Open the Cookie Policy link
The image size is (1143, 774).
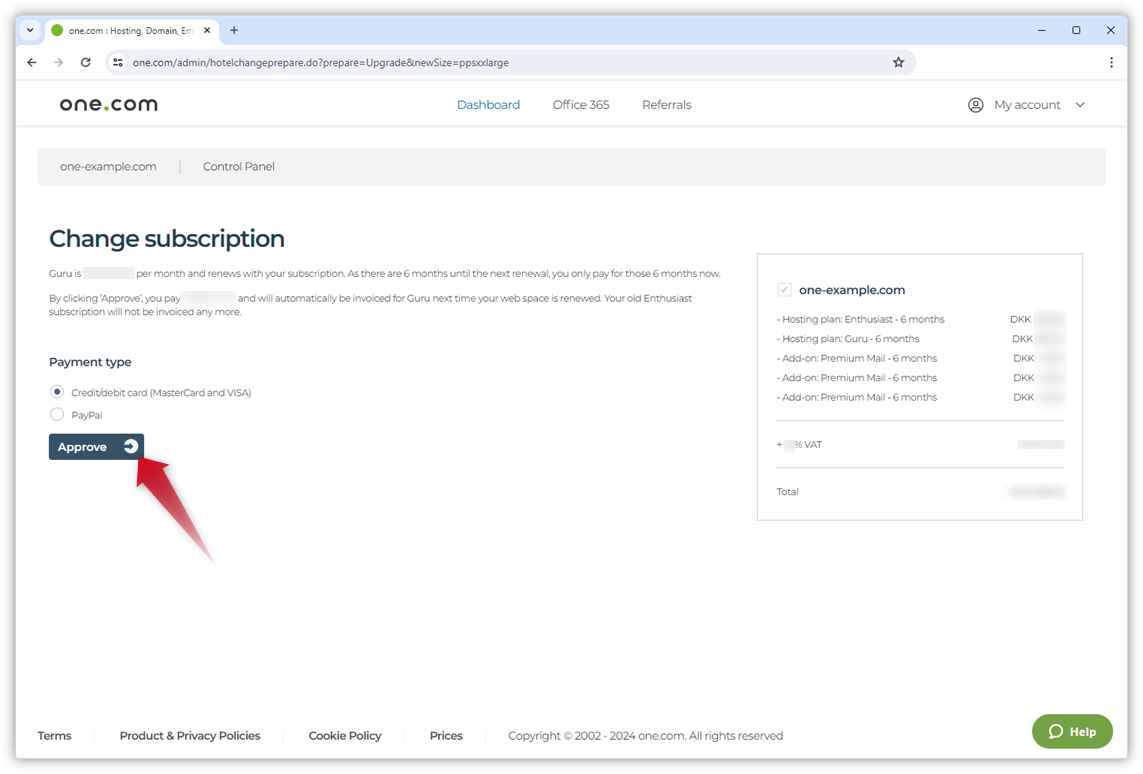click(345, 736)
